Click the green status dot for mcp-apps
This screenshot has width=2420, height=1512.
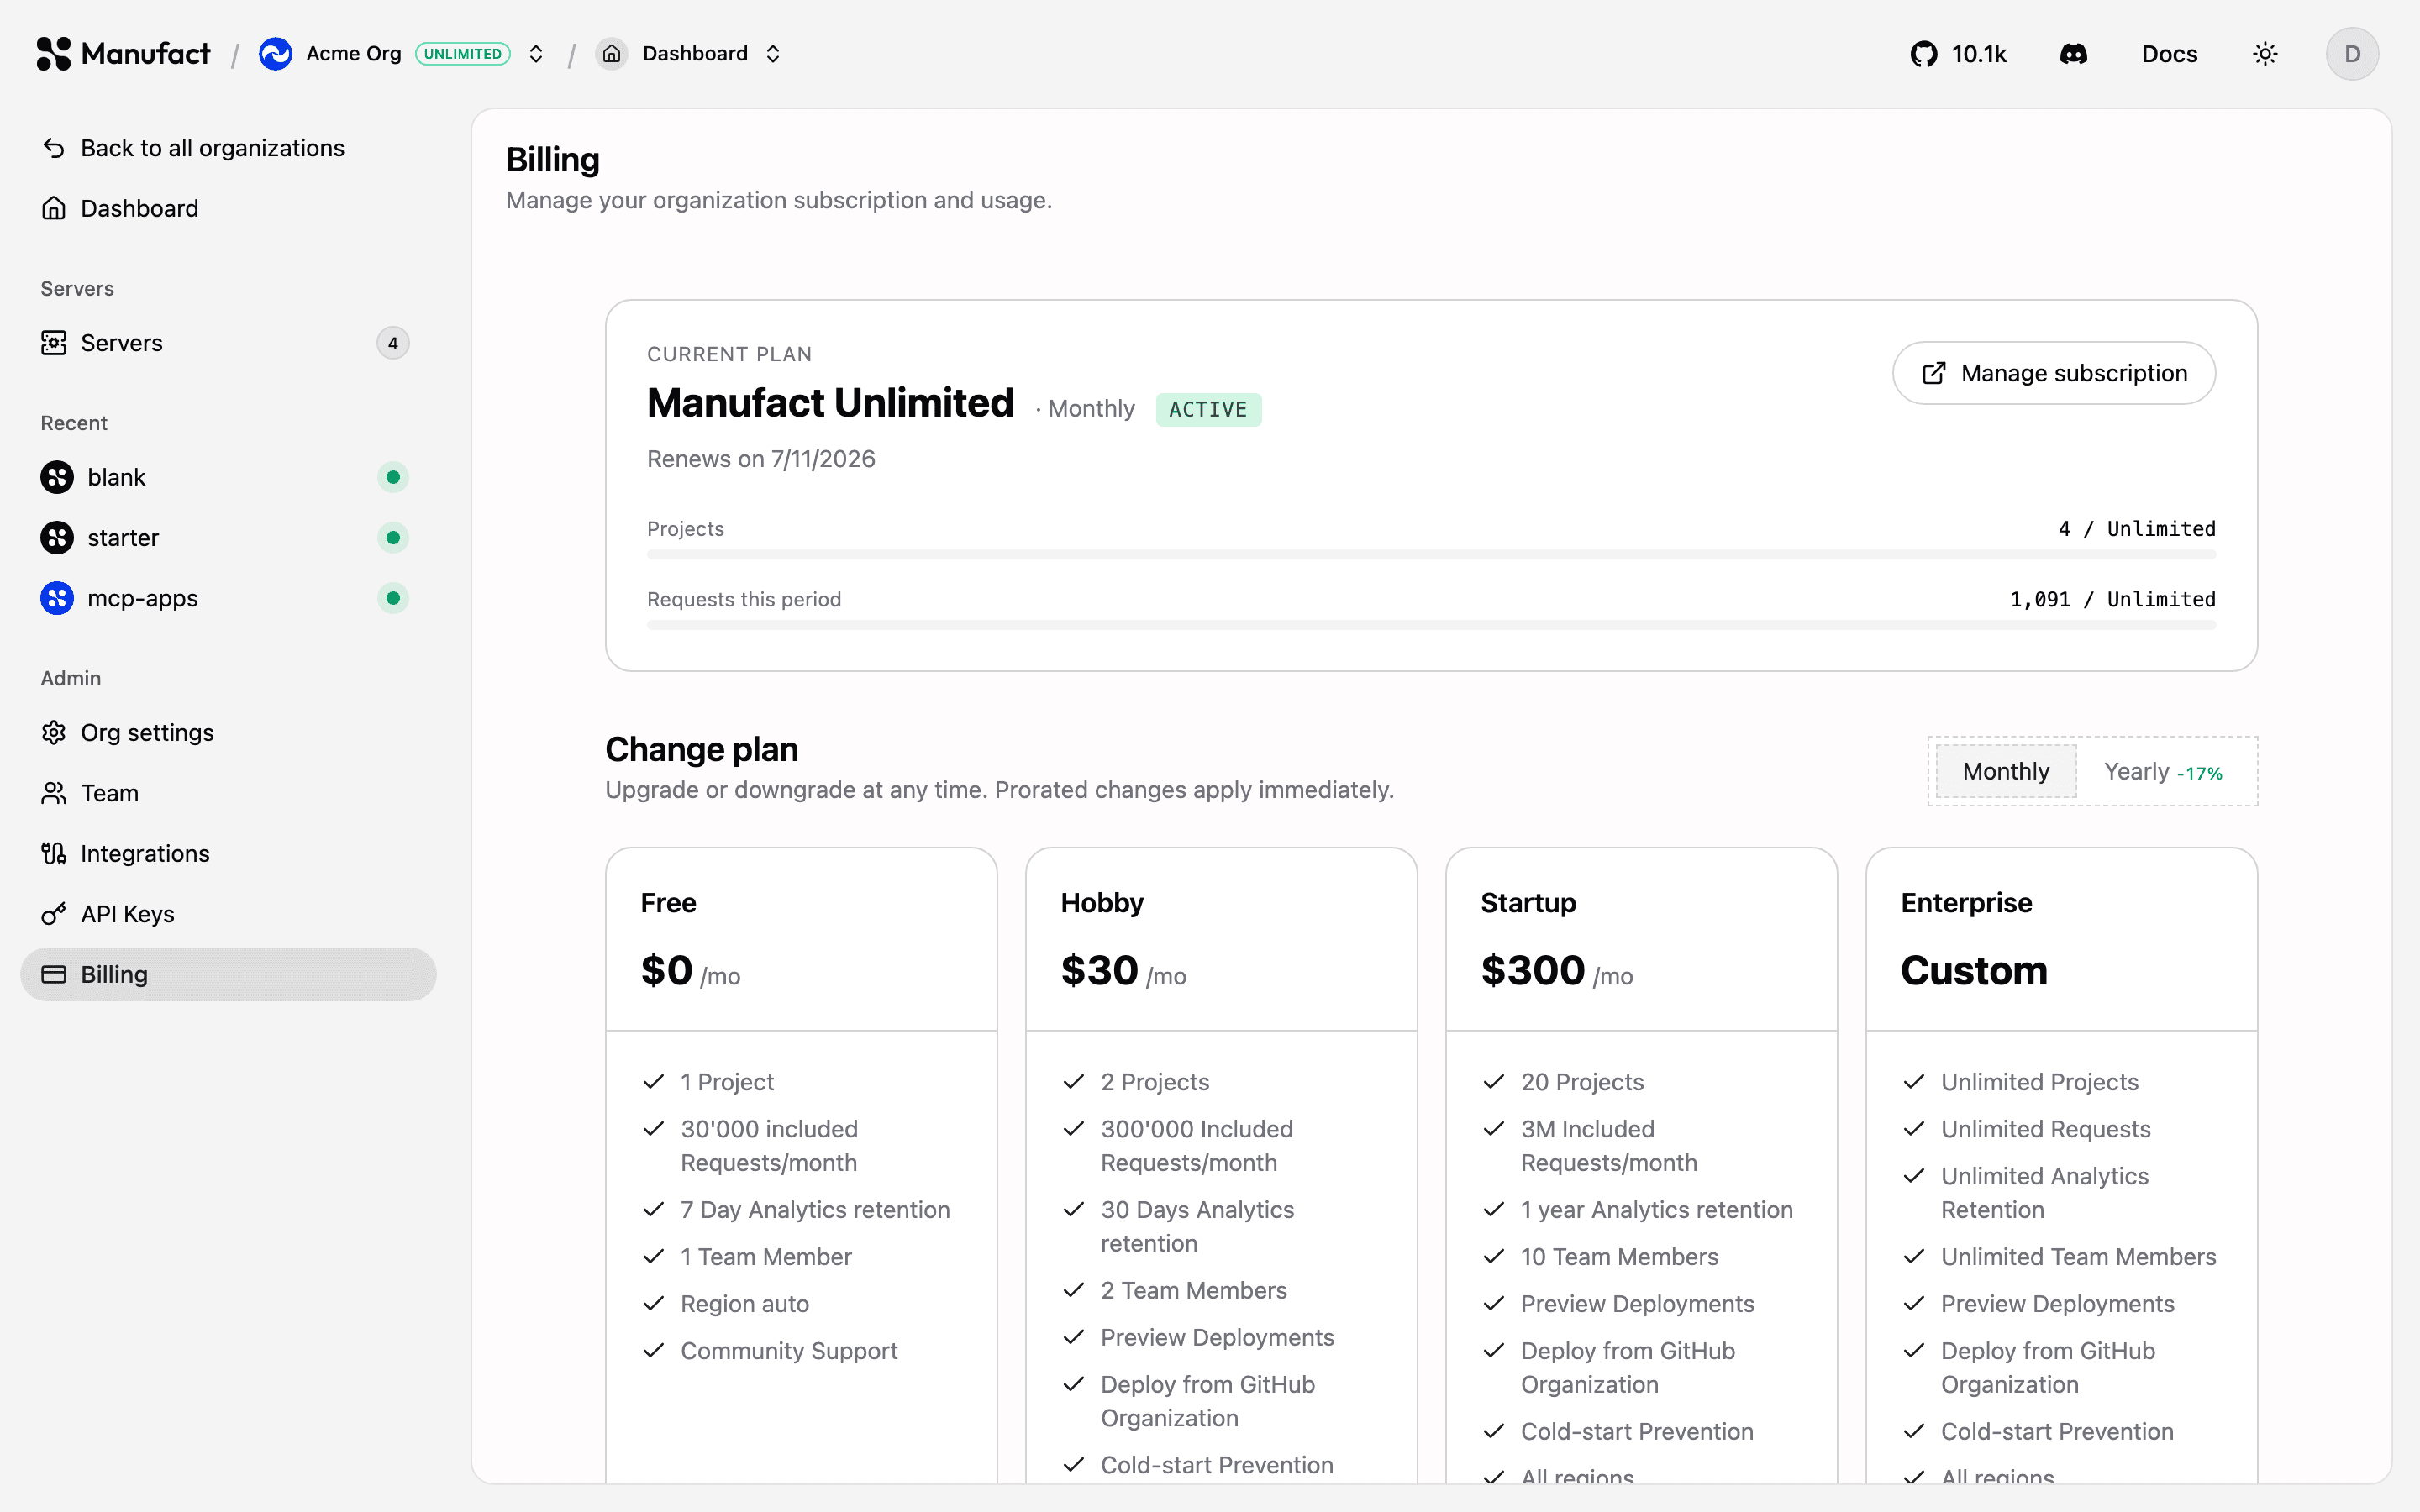point(393,598)
